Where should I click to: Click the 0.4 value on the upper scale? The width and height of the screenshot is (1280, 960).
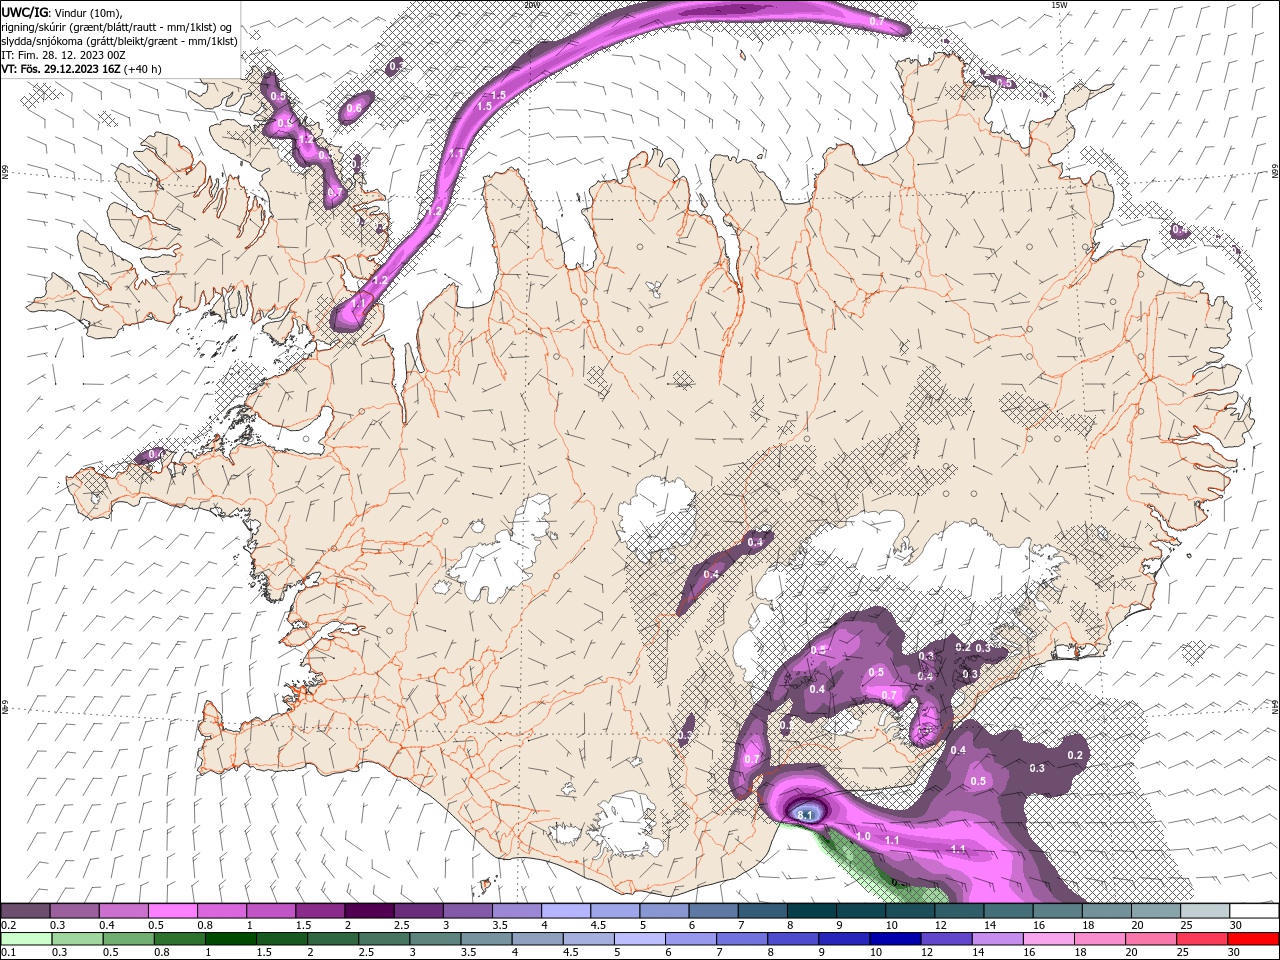point(106,925)
